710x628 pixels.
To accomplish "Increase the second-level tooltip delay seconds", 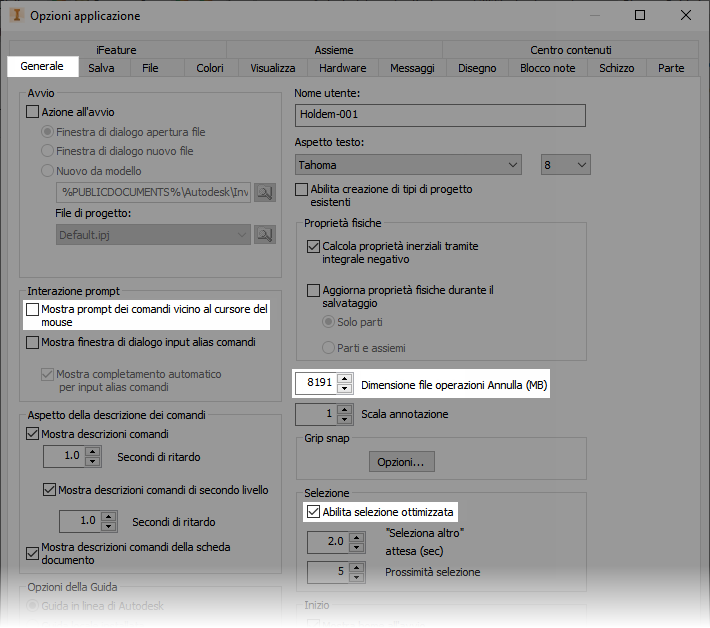I will [x=109, y=516].
